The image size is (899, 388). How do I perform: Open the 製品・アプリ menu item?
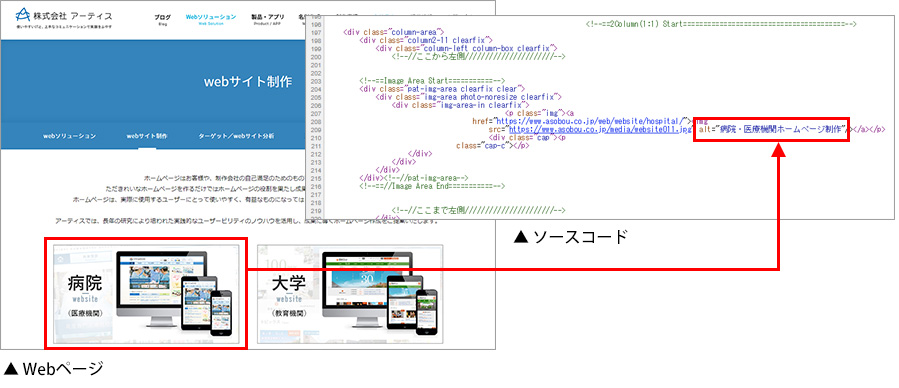268,19
